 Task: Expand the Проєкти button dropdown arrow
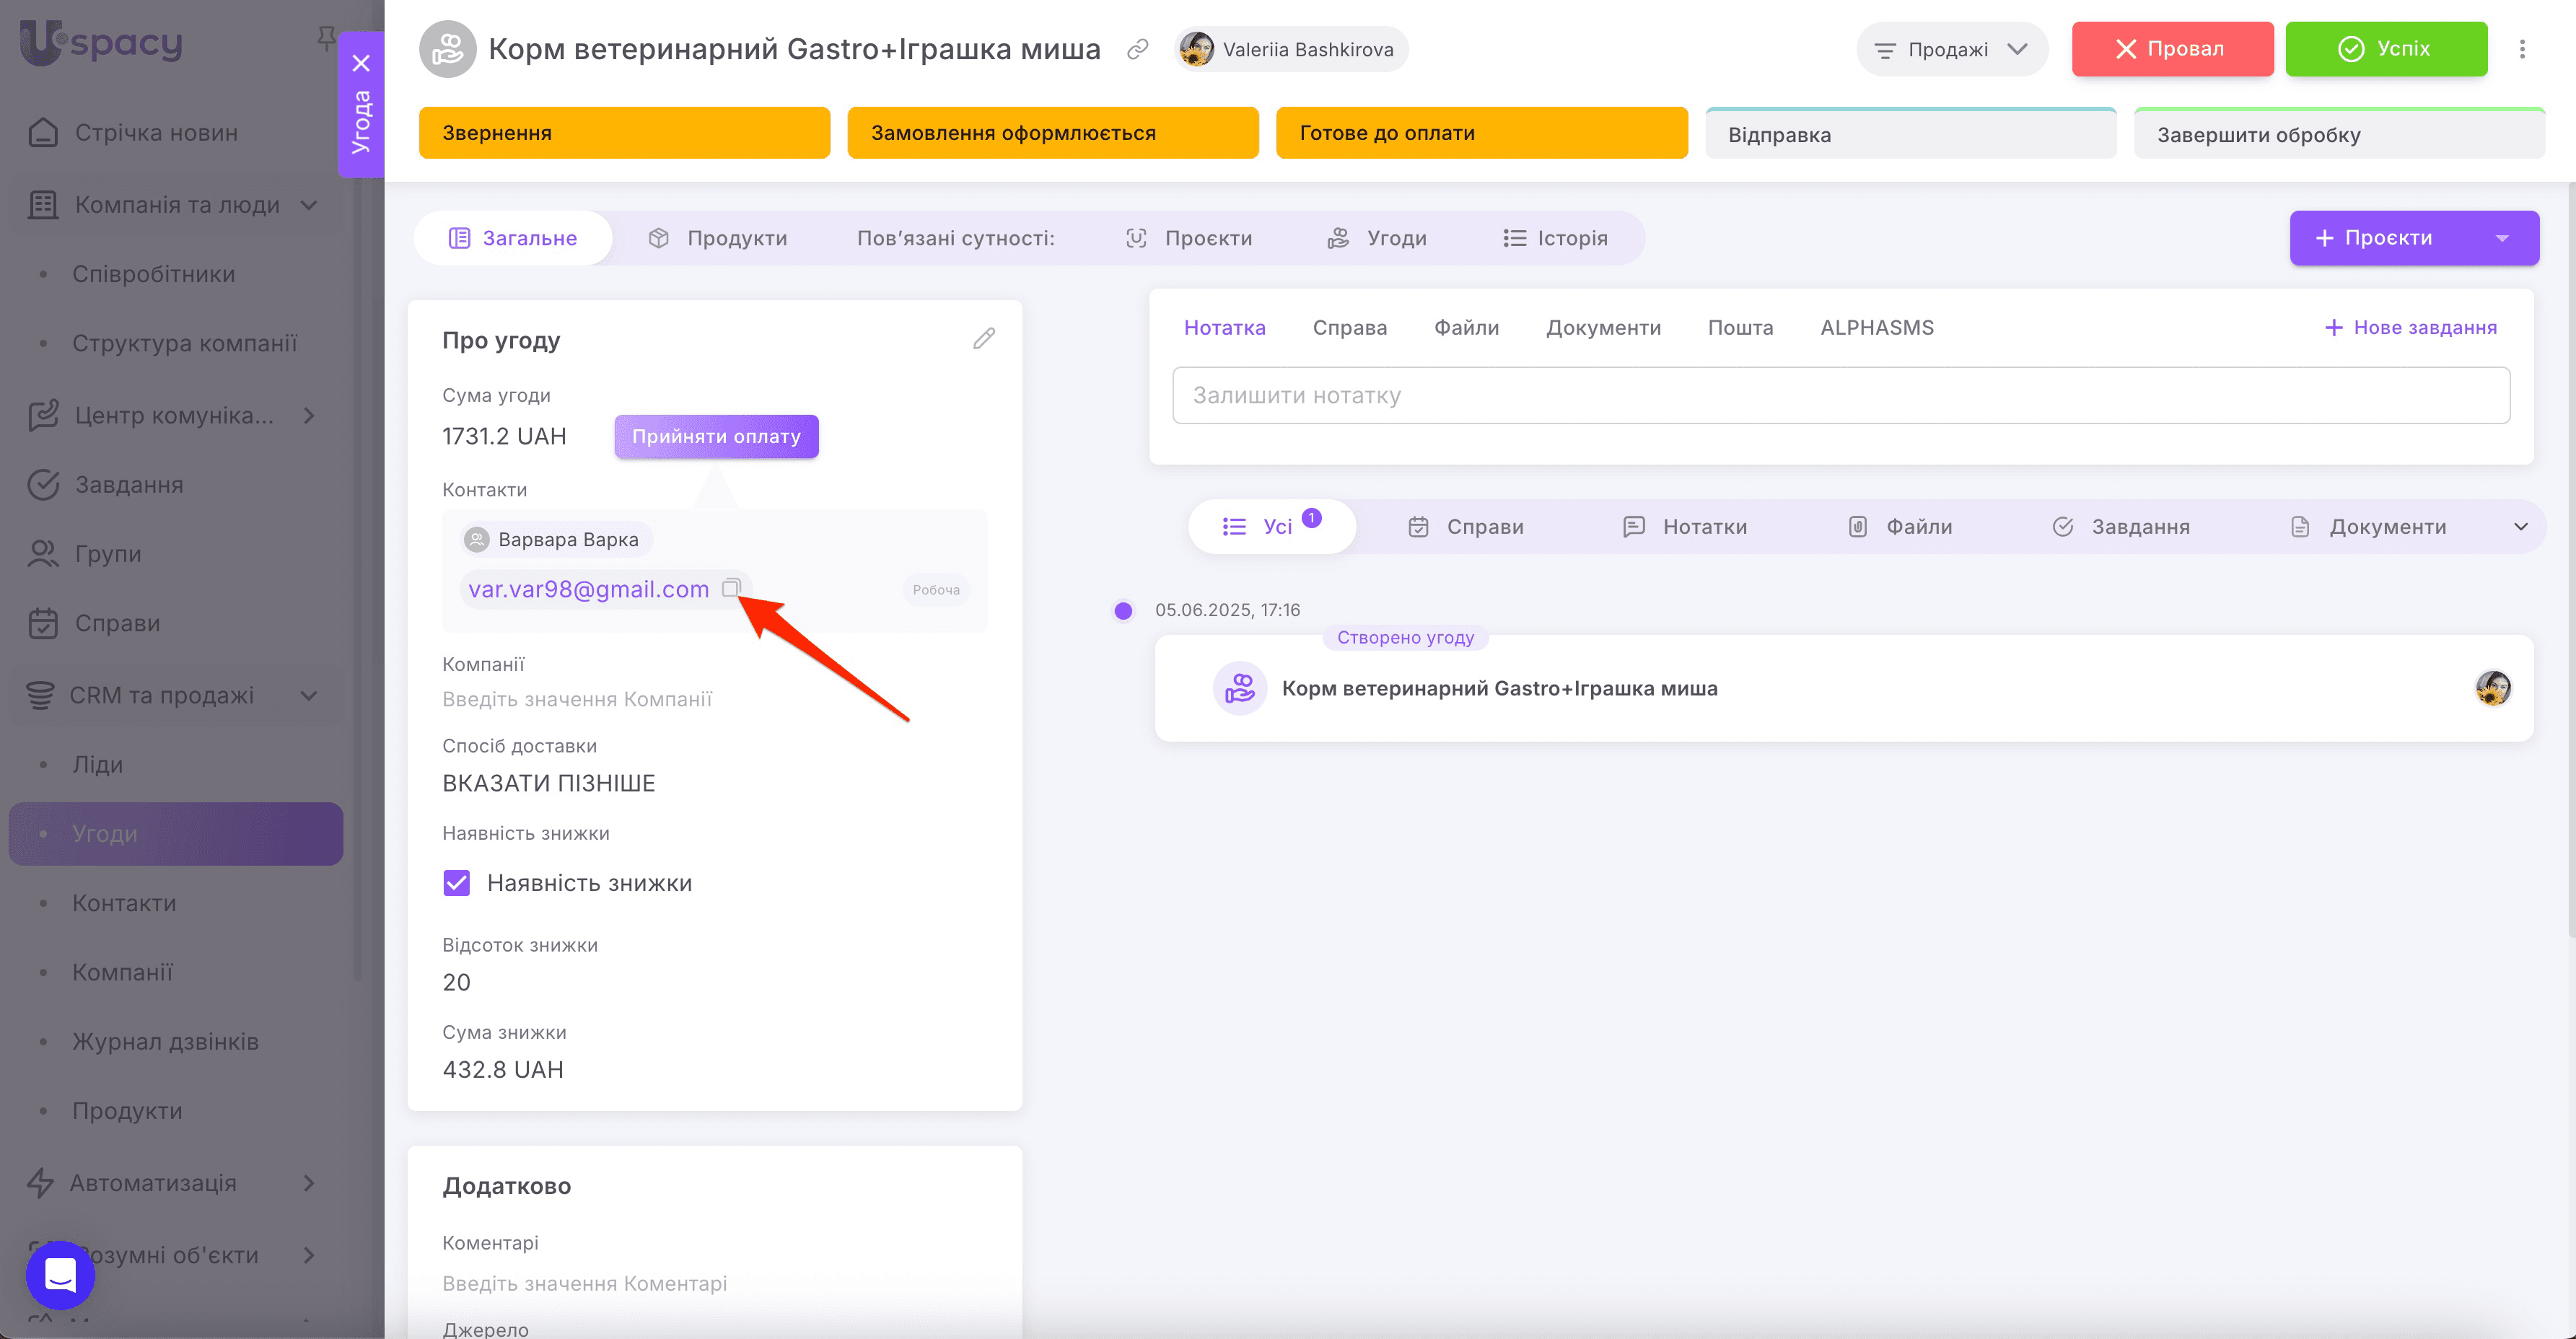[x=2502, y=238]
